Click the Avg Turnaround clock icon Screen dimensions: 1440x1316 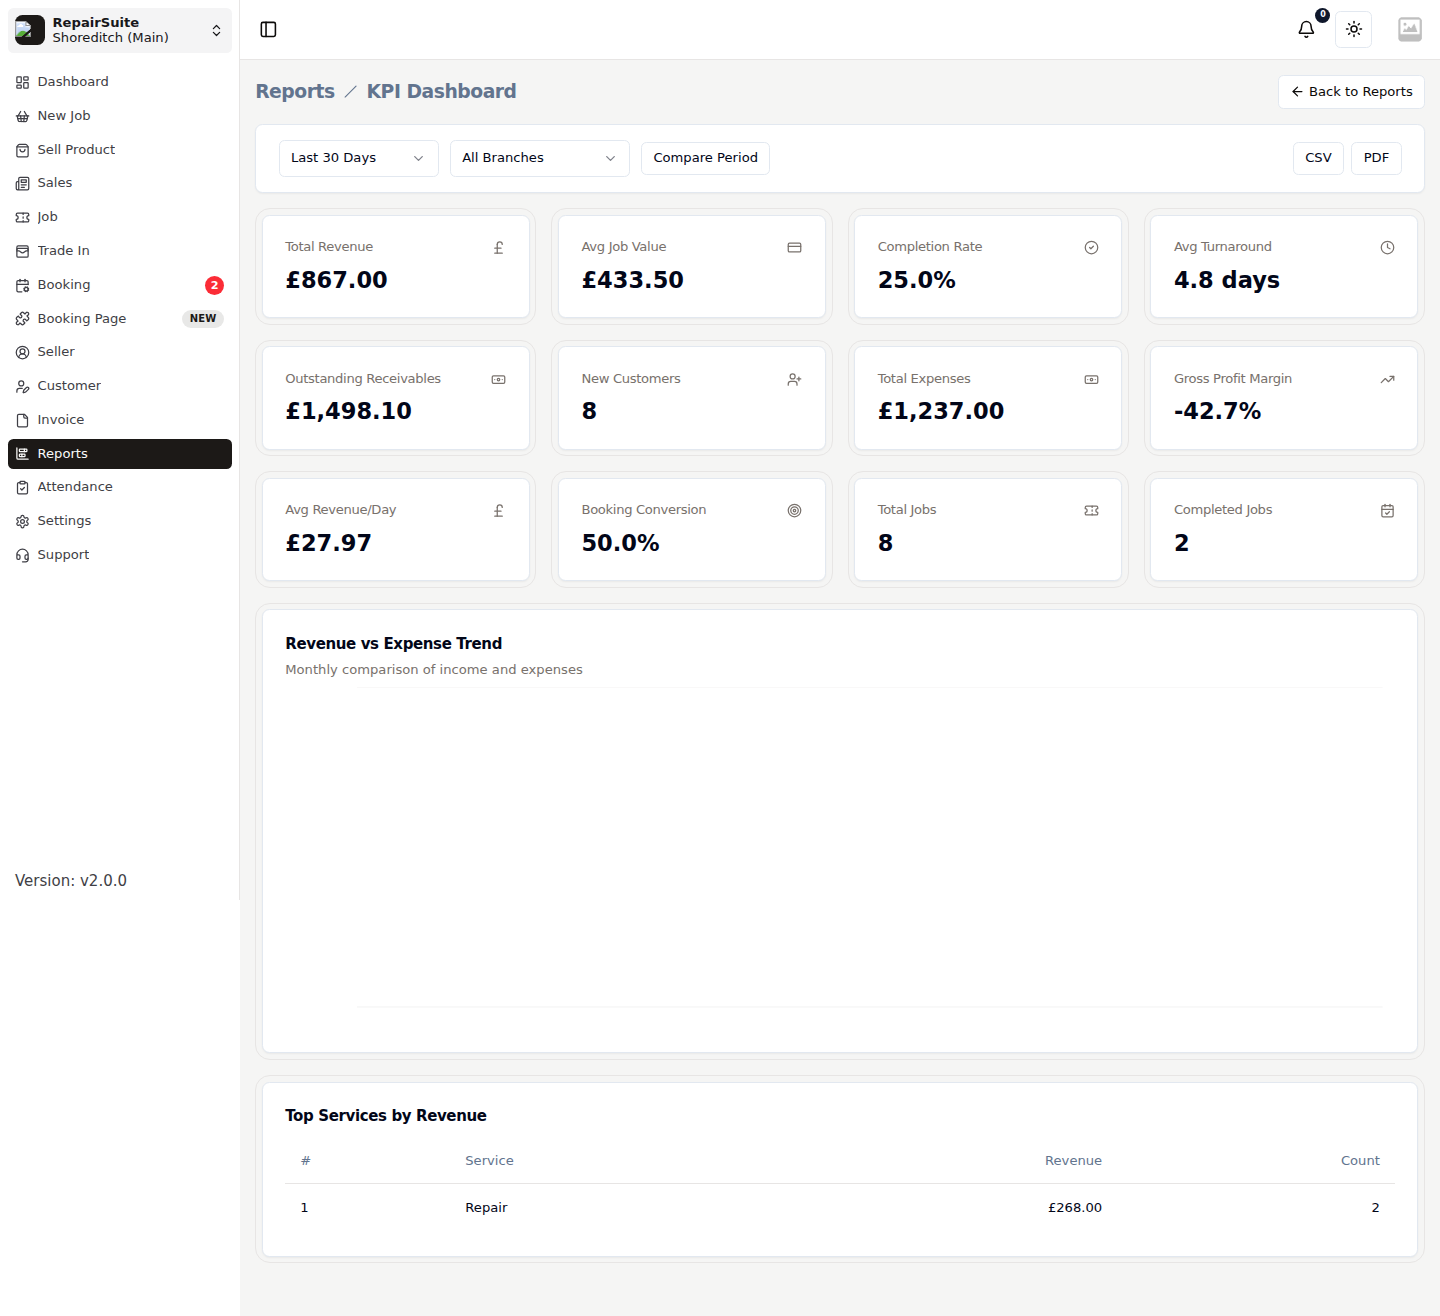pos(1387,248)
